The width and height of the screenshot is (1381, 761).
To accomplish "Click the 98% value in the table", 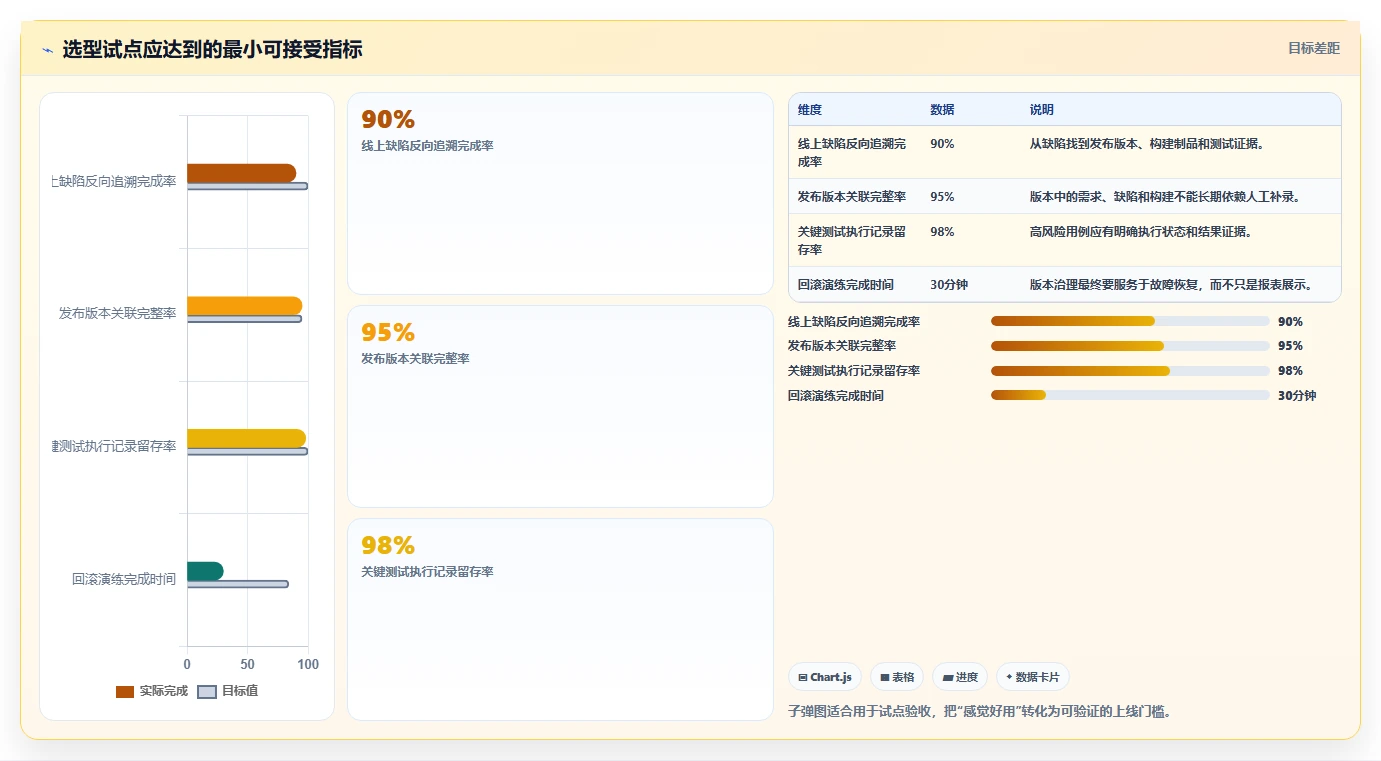I will click(942, 231).
